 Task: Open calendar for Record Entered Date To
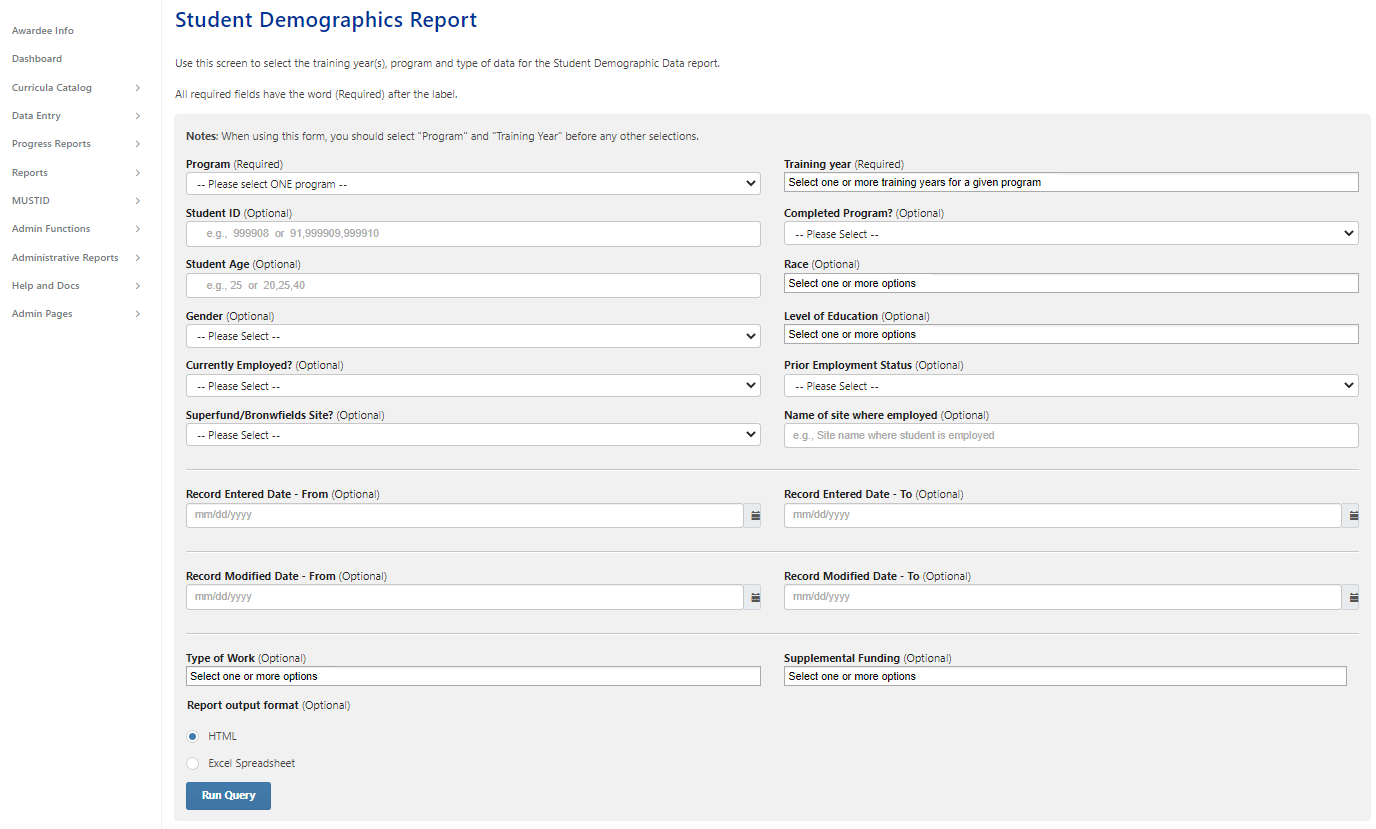pyautogui.click(x=1353, y=516)
